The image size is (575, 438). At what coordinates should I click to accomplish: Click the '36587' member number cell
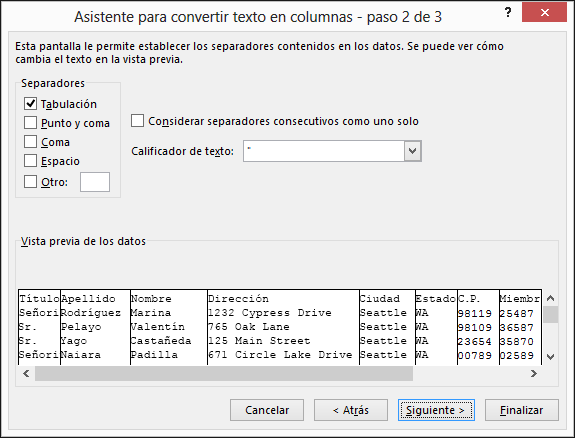click(x=517, y=328)
